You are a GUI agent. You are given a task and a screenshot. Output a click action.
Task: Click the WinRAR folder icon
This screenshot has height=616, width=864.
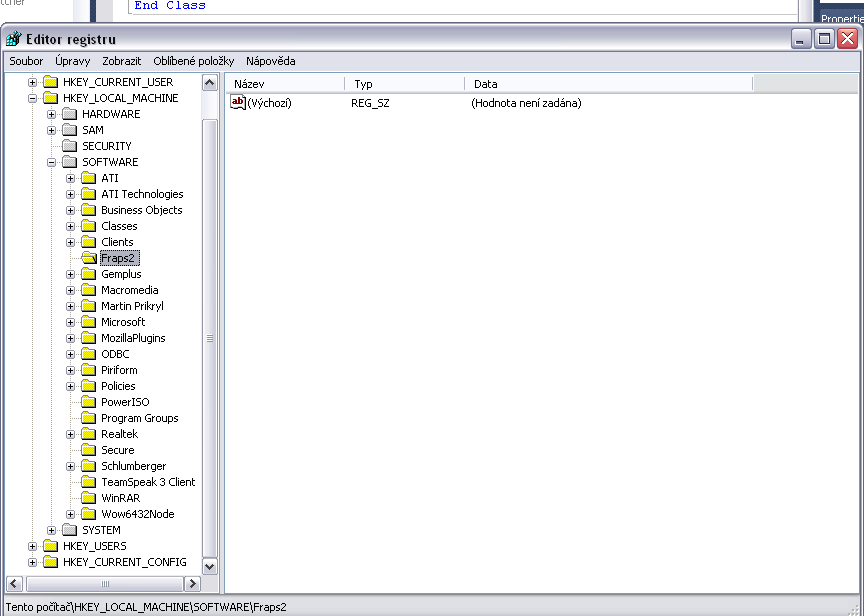89,498
